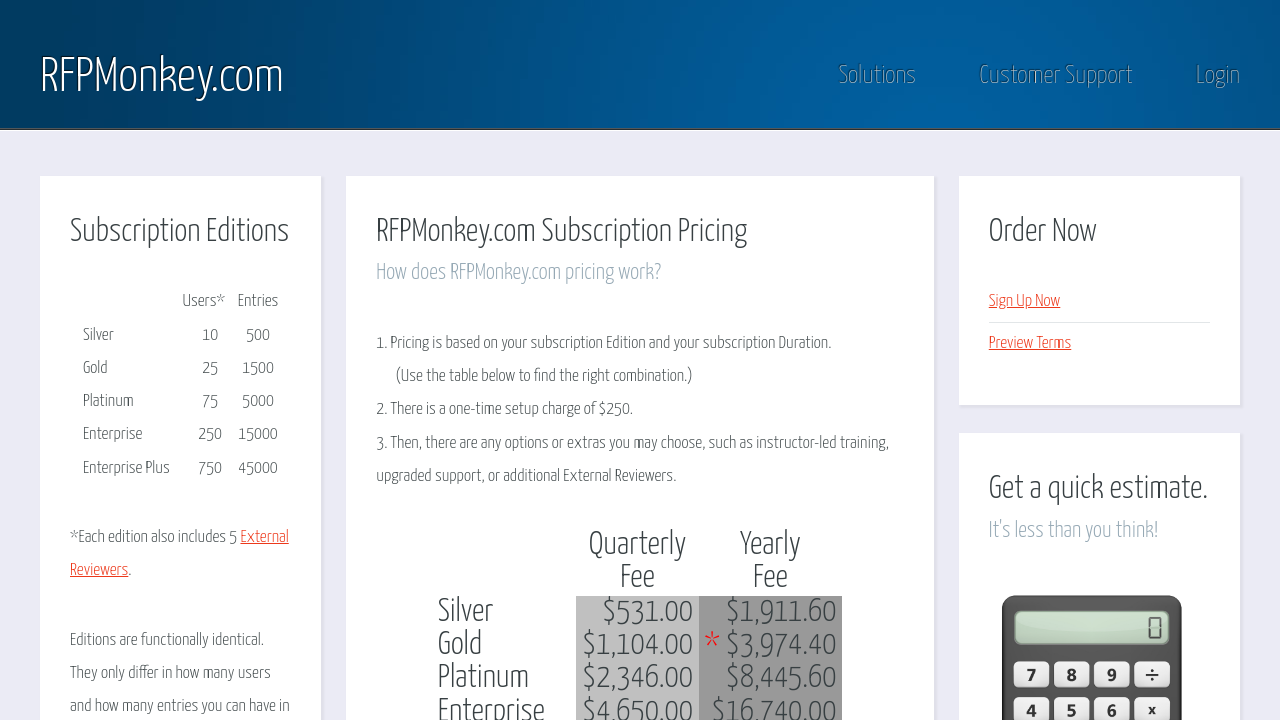
Task: Open the Login page
Action: [x=1217, y=75]
